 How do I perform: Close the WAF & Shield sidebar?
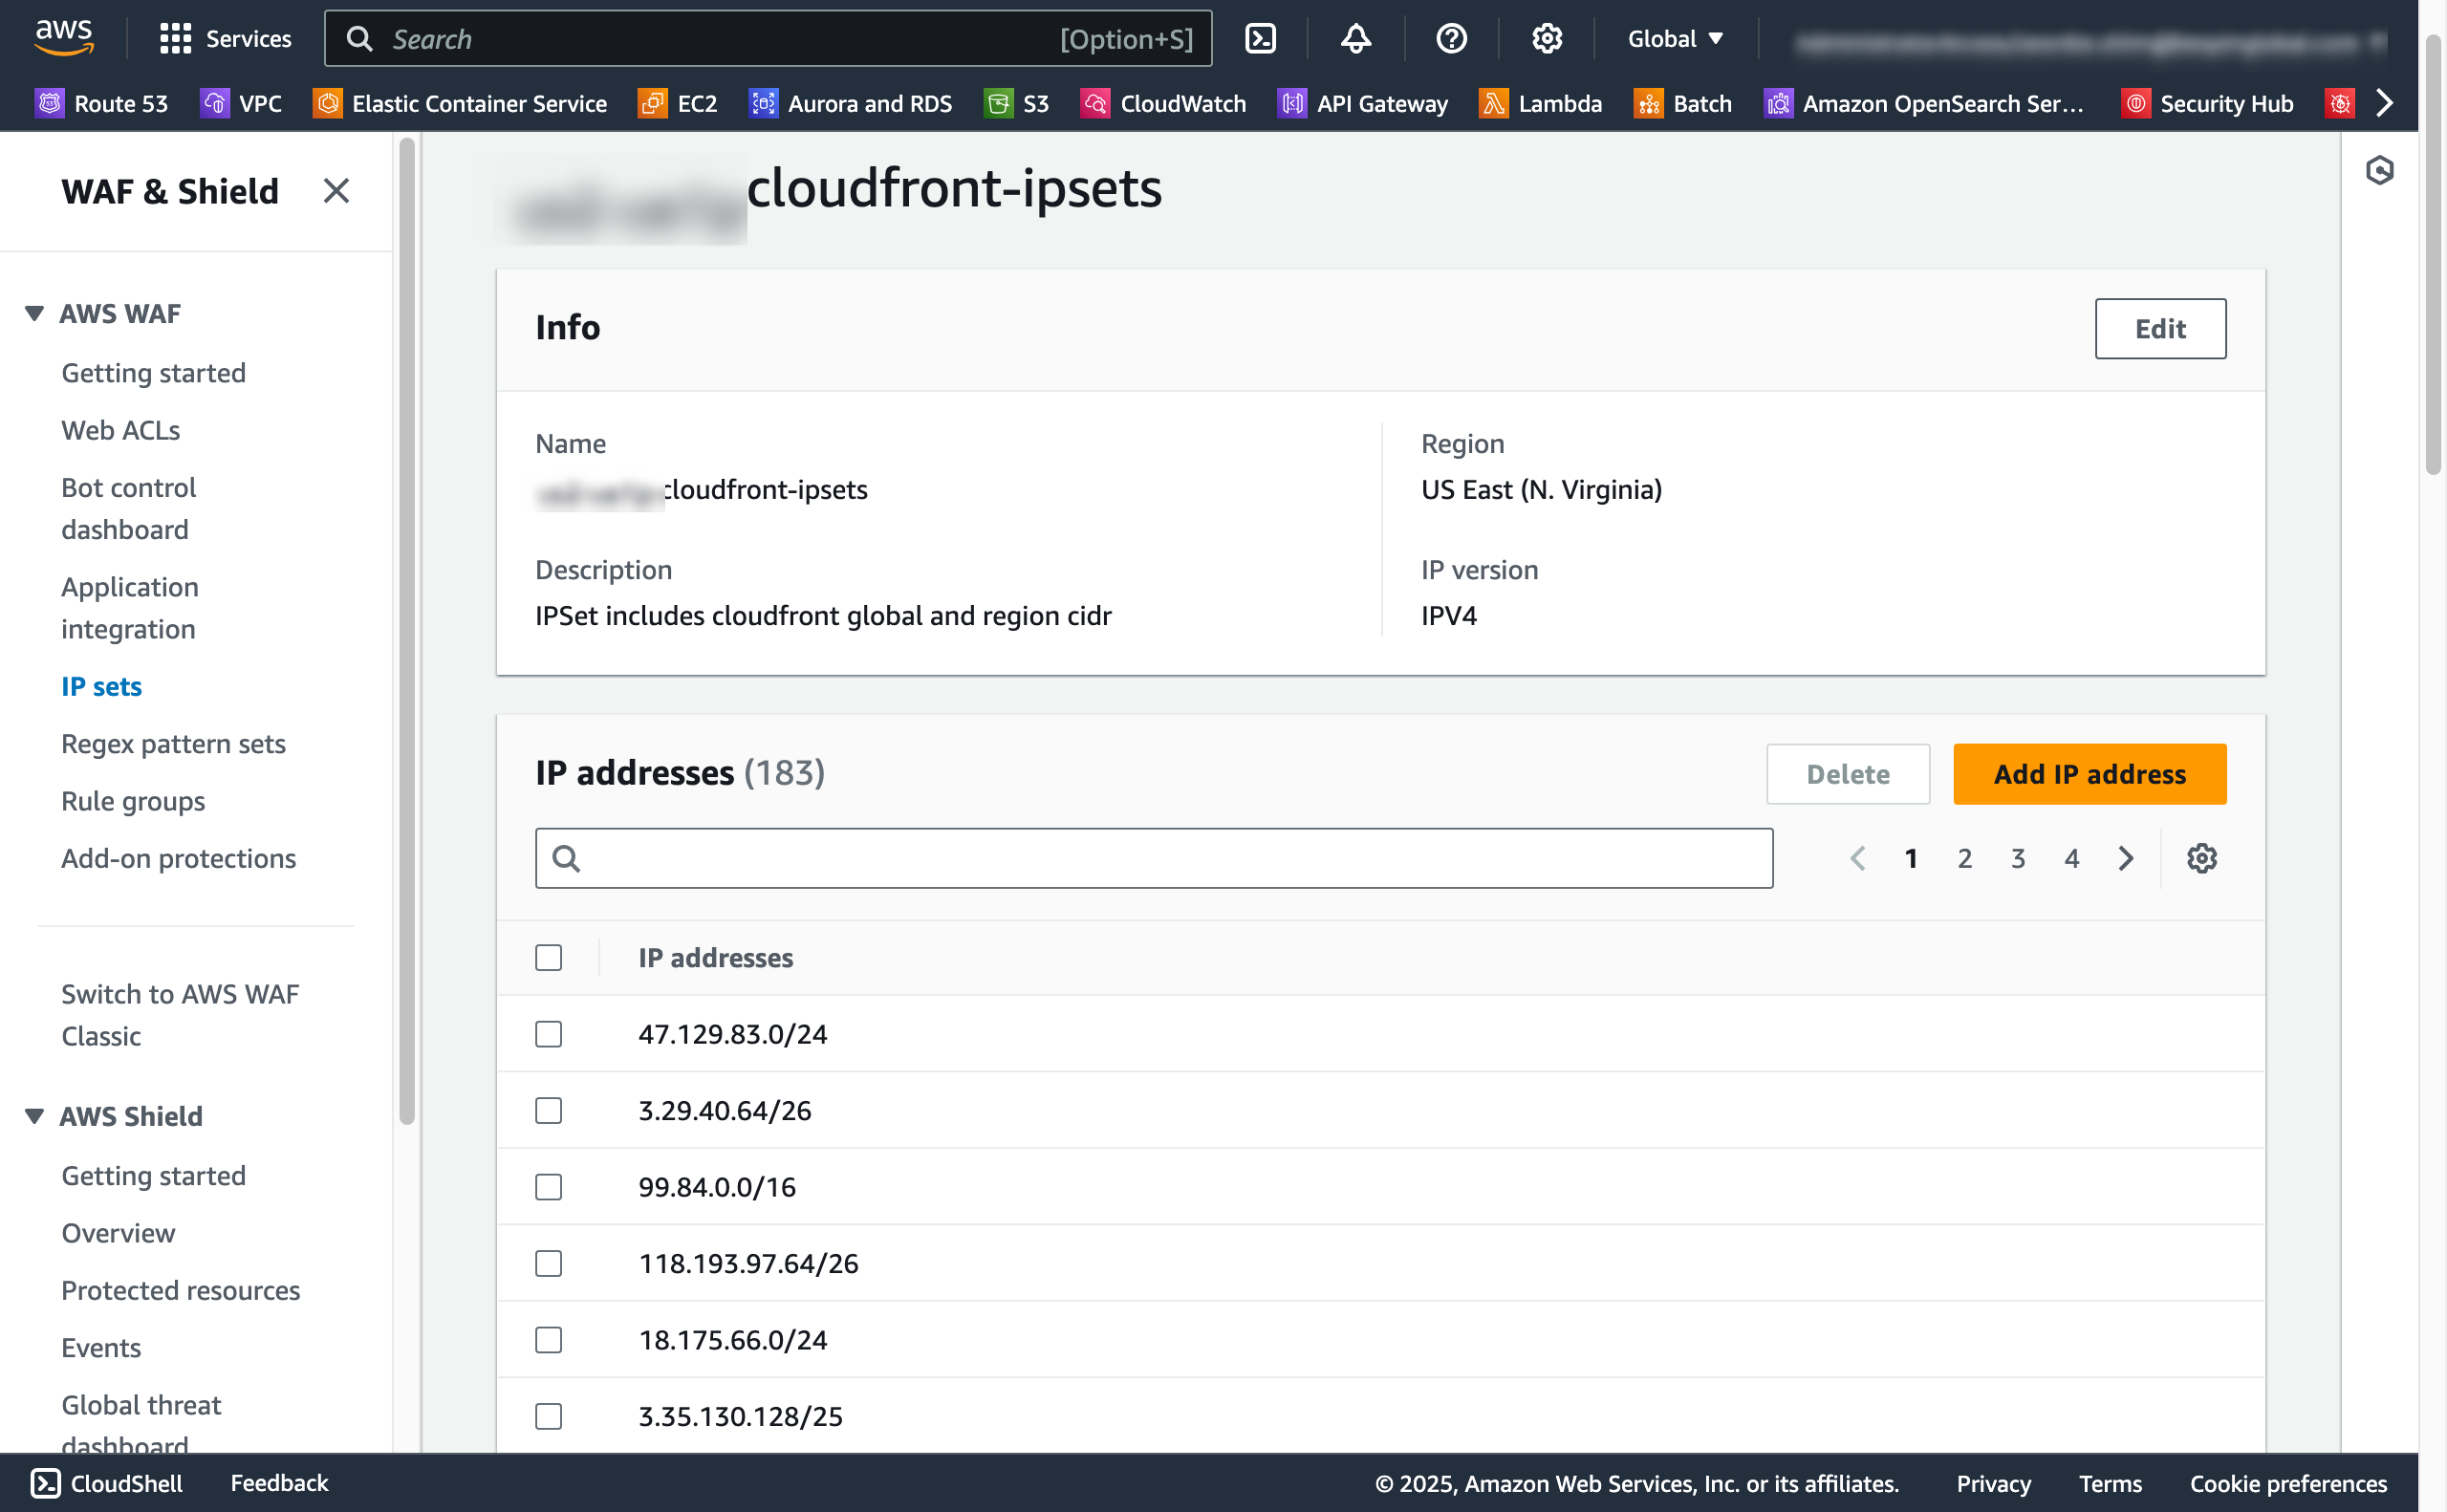(x=336, y=191)
